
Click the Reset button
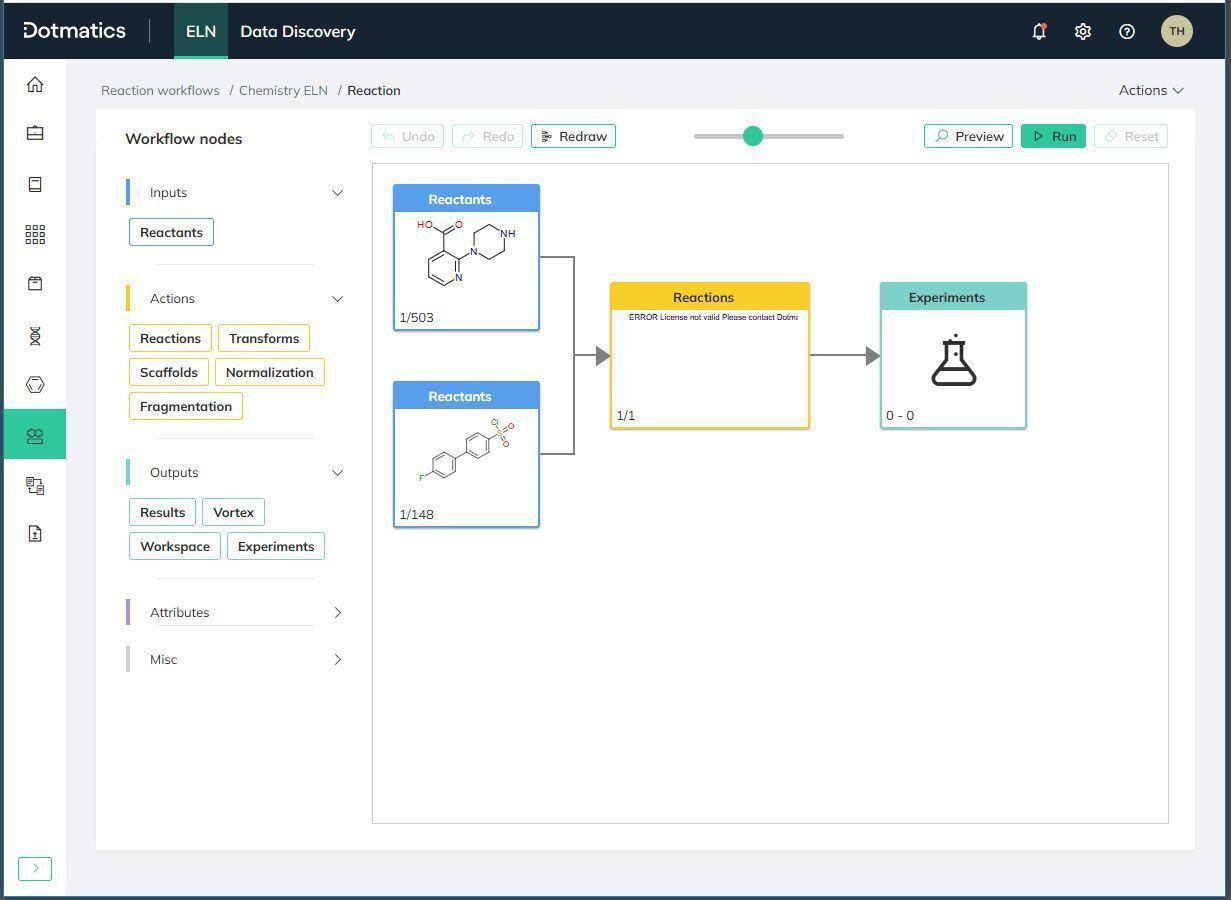1131,136
